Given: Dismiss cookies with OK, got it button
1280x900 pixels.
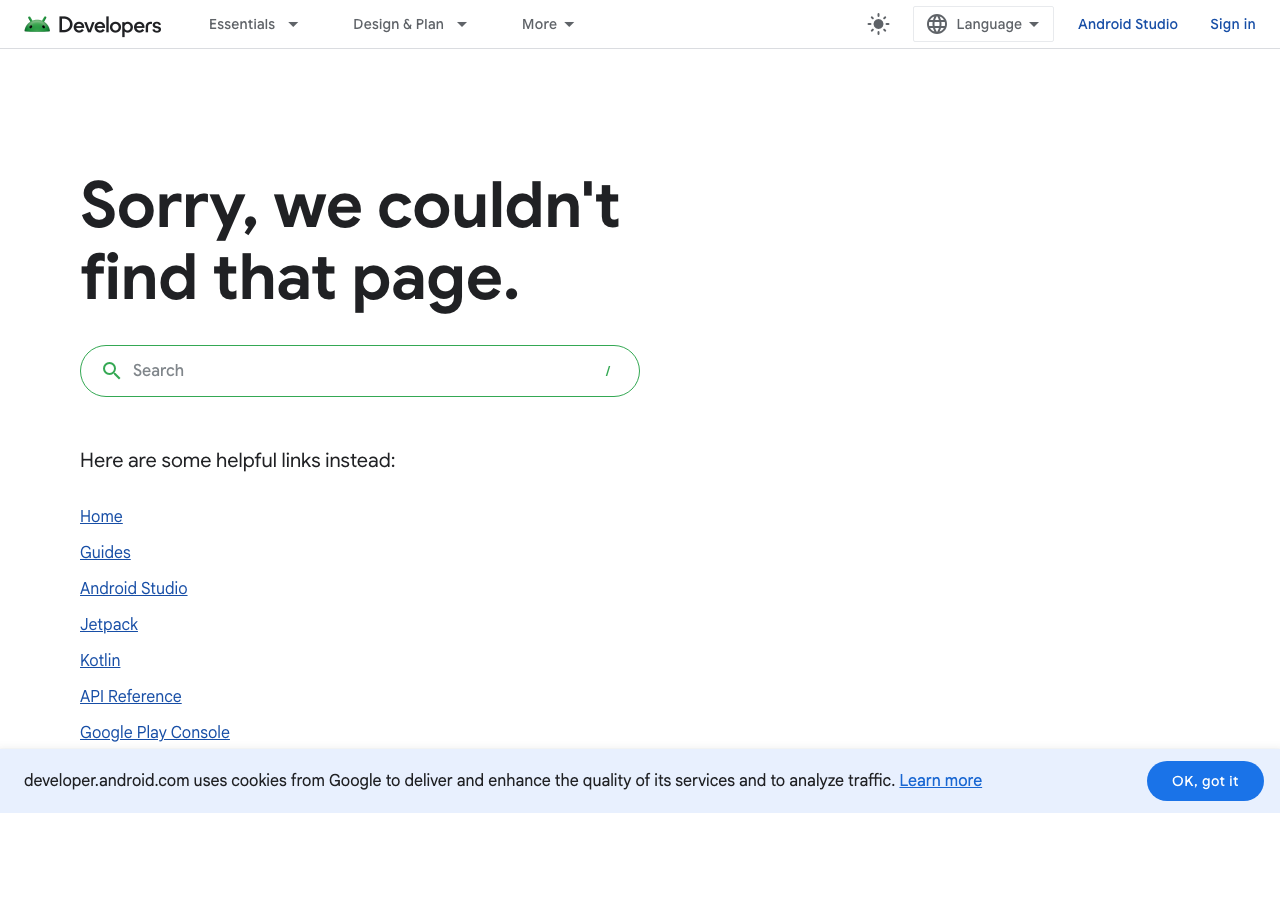Looking at the screenshot, I should coord(1205,781).
